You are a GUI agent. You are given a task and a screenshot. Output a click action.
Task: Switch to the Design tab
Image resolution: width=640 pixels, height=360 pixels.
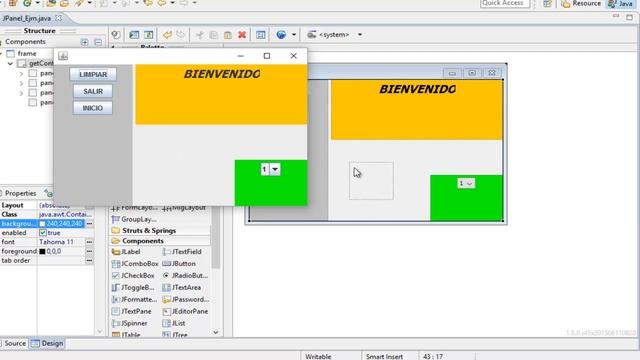[x=48, y=343]
